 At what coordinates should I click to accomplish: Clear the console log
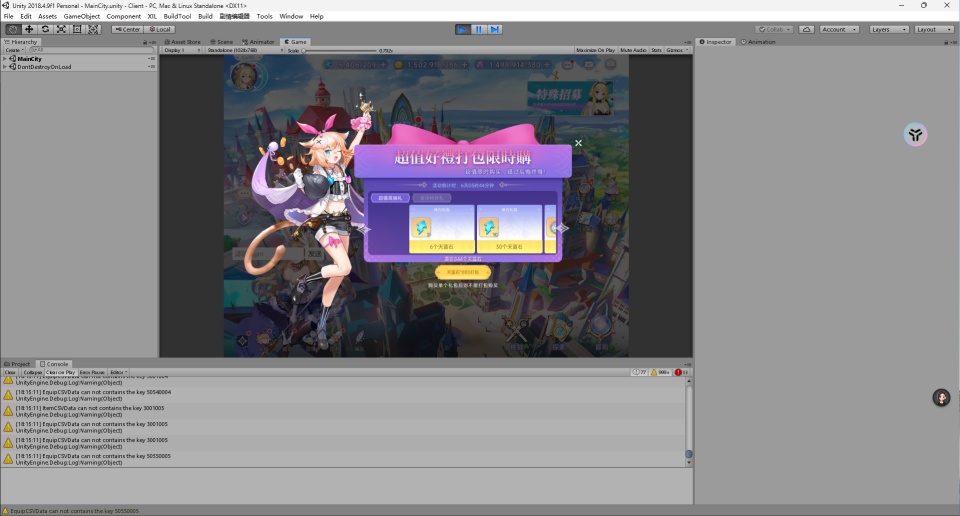10,372
